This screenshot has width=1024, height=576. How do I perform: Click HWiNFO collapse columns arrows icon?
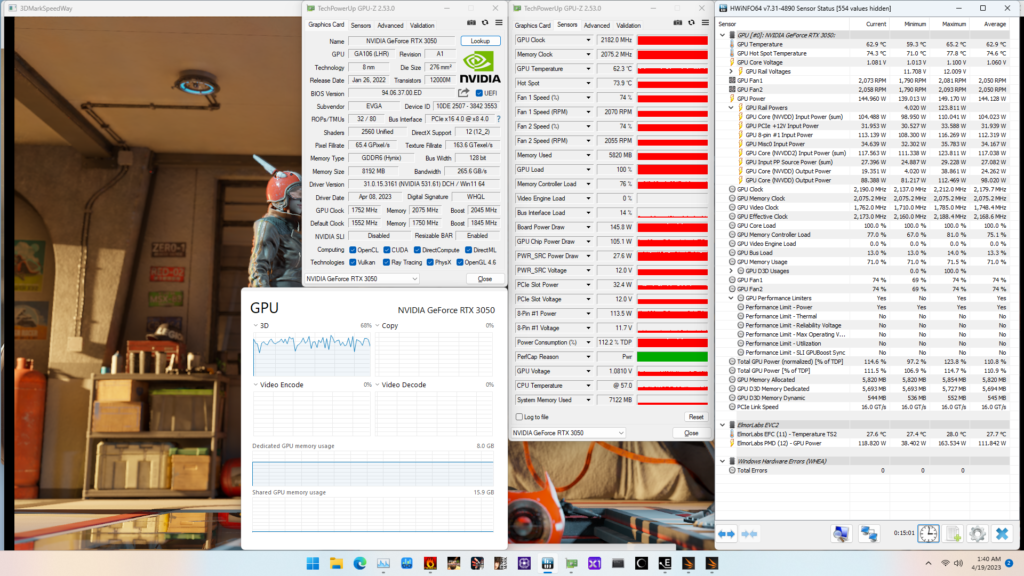[x=749, y=534]
